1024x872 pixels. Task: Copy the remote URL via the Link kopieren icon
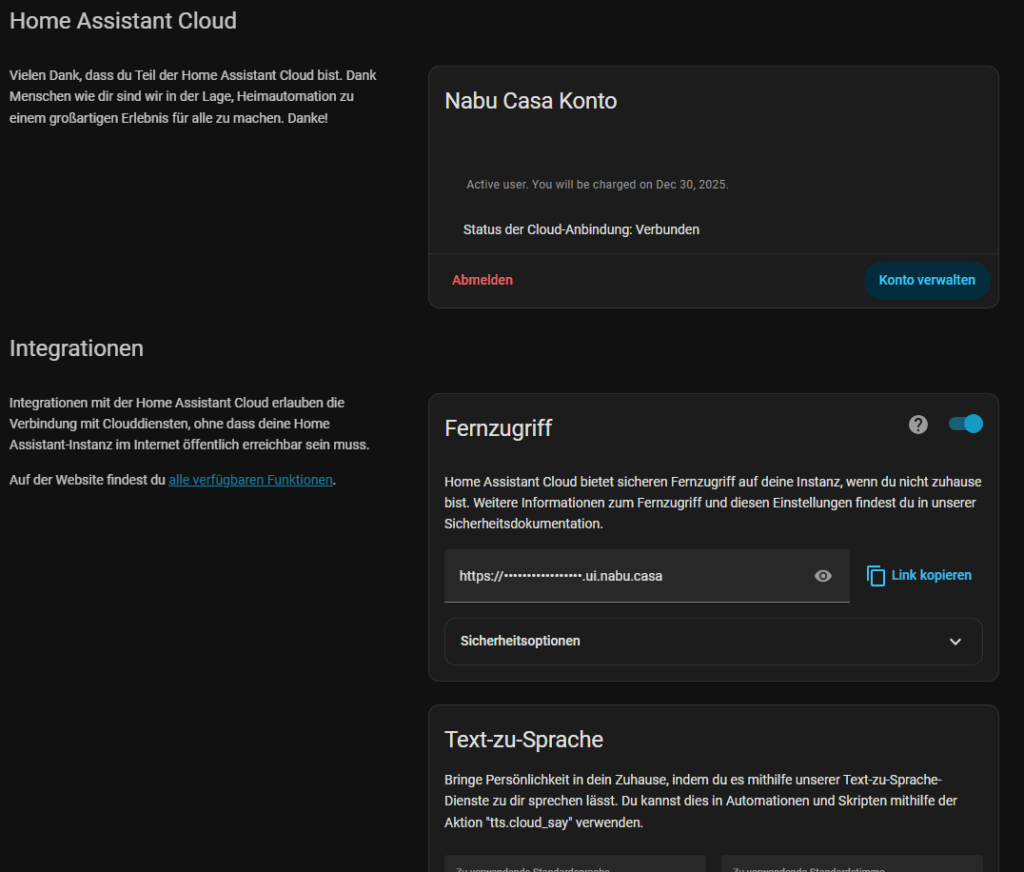click(x=876, y=575)
